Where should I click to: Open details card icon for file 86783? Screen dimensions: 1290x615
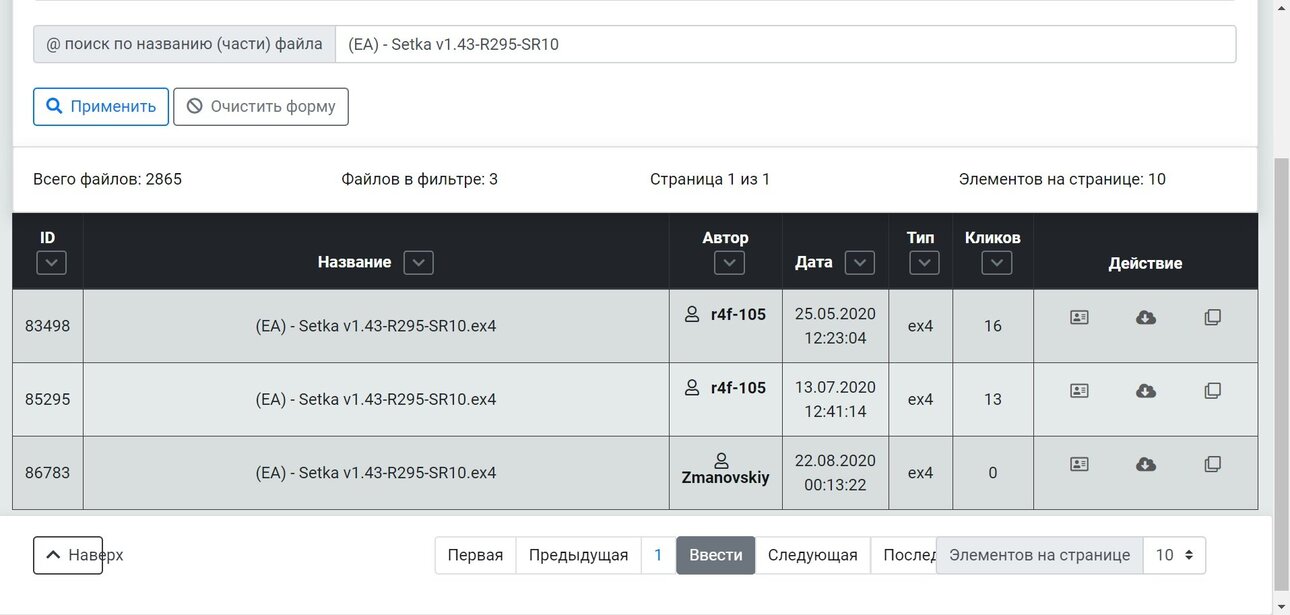click(1079, 464)
